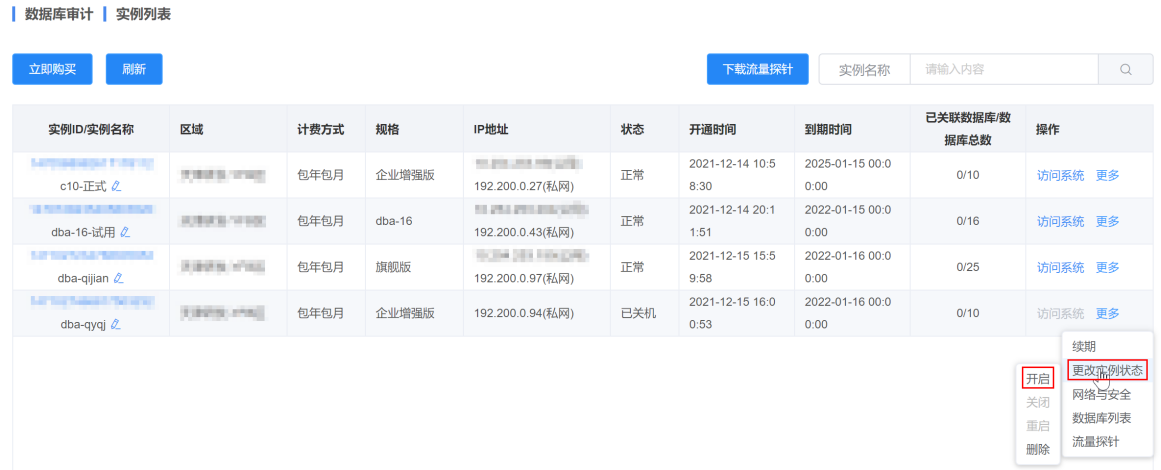Image resolution: width=1161 pixels, height=470 pixels.
Task: Click the 数据库审计 breadcrumb title
Action: click(x=59, y=13)
